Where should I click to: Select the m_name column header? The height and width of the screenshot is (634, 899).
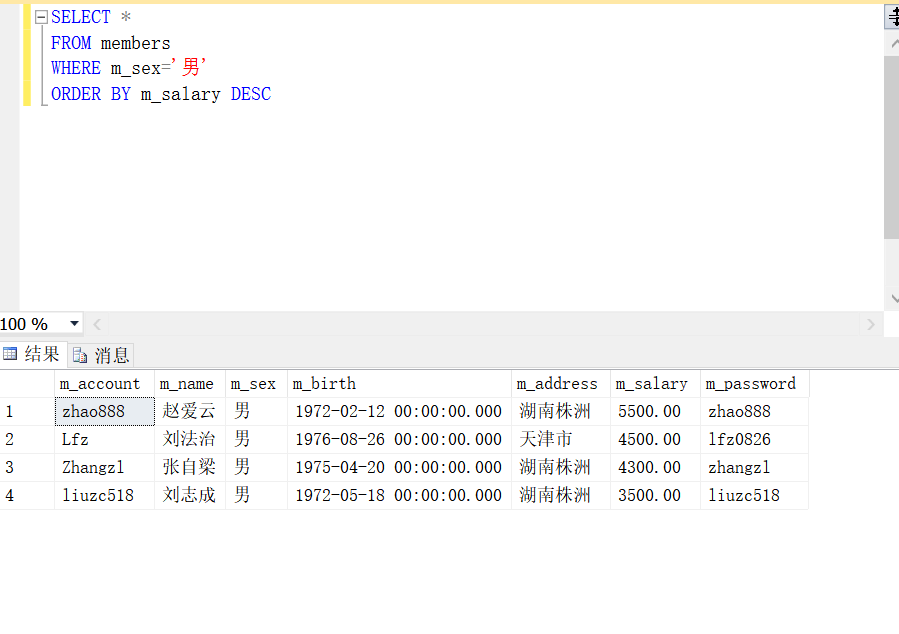tap(190, 383)
